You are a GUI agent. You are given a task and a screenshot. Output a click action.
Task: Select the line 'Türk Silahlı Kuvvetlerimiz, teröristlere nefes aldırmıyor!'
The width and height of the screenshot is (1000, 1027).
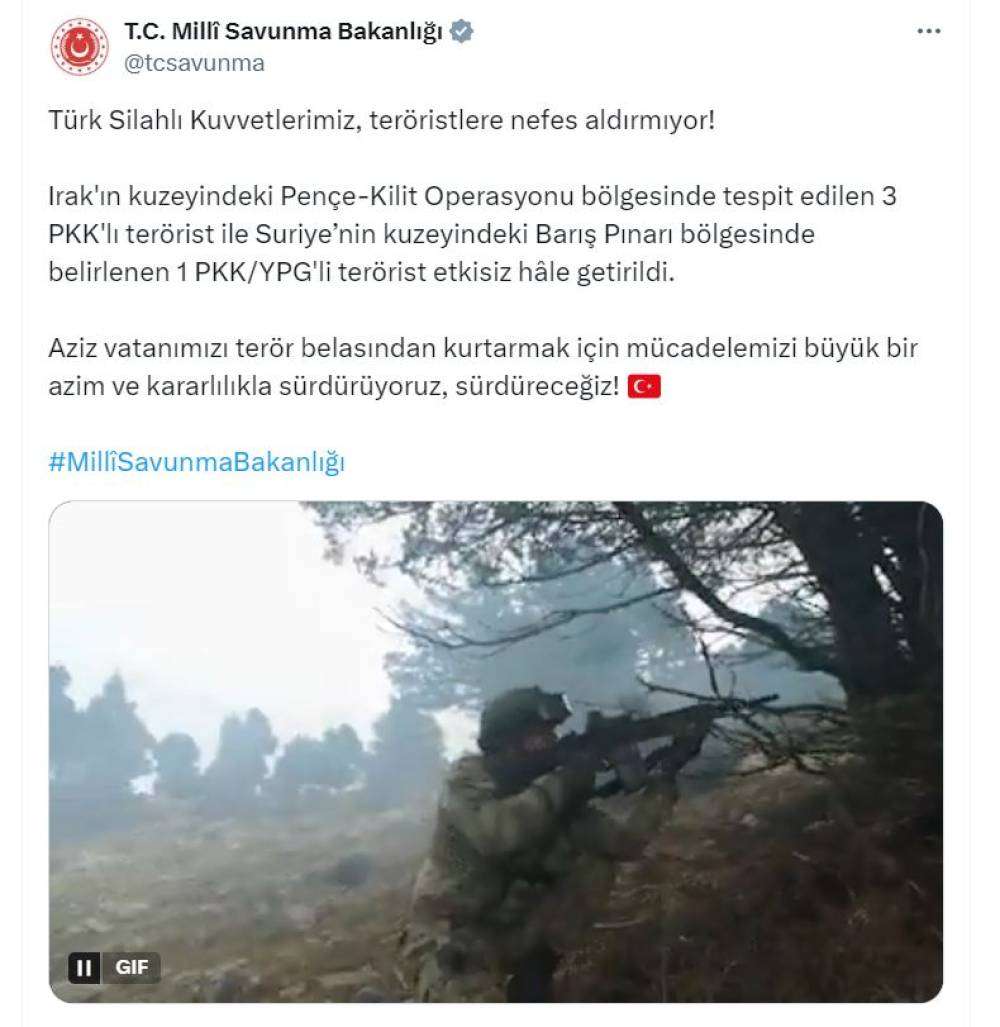tap(381, 121)
